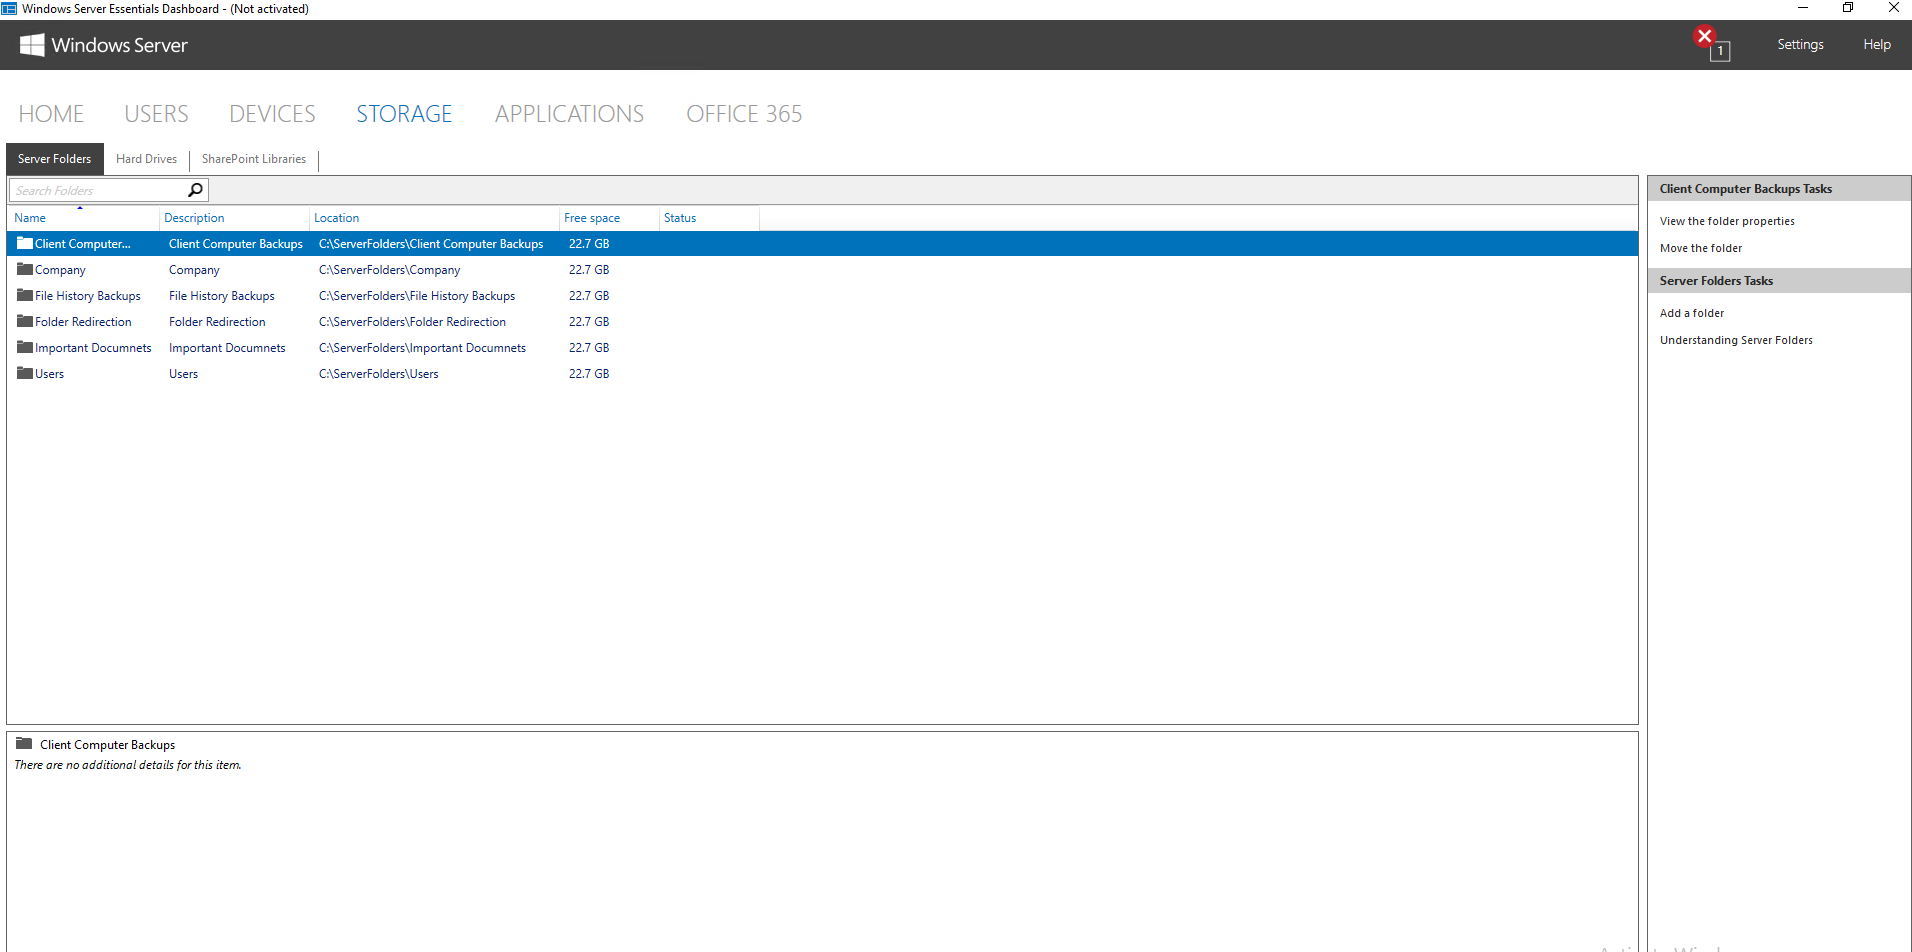The height and width of the screenshot is (952, 1912).
Task: Click the search magnifier icon
Action: coord(196,190)
